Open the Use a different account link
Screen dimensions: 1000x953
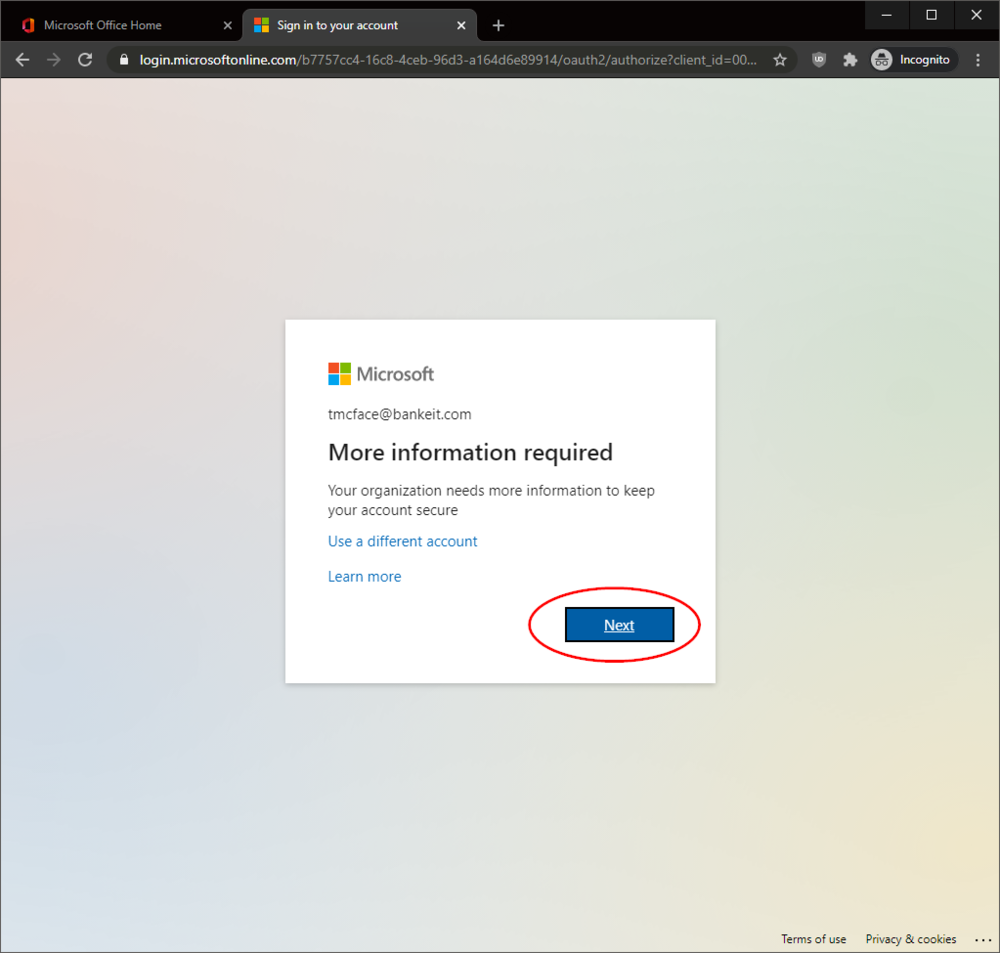(x=402, y=541)
